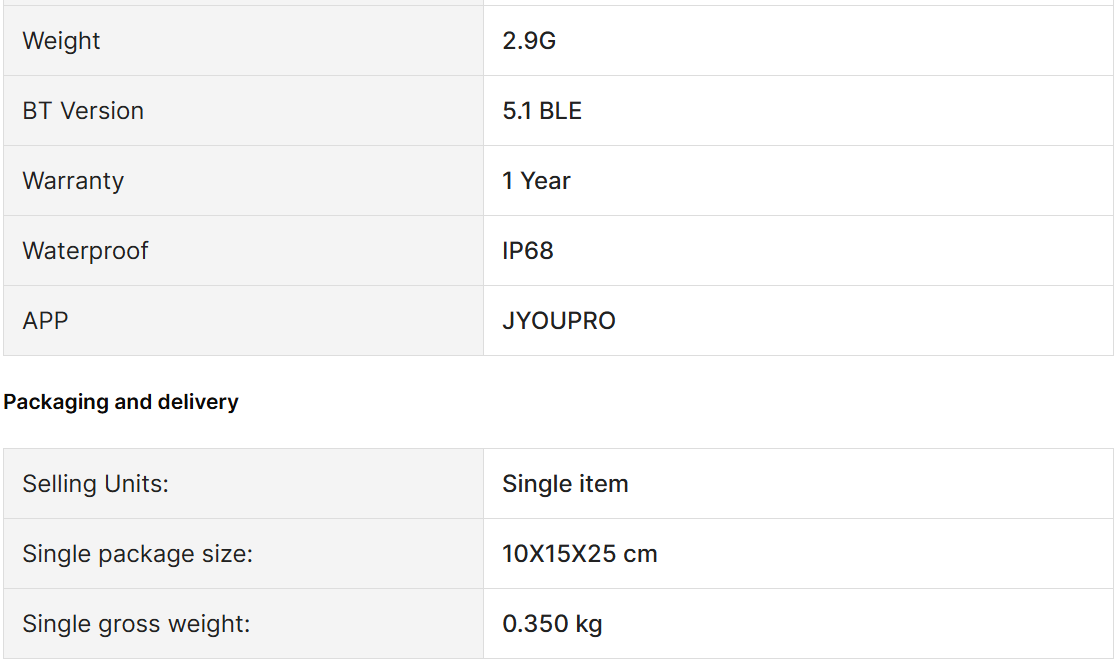Image resolution: width=1120 pixels, height=661 pixels.
Task: Select the JYOUPRO app name
Action: [559, 321]
